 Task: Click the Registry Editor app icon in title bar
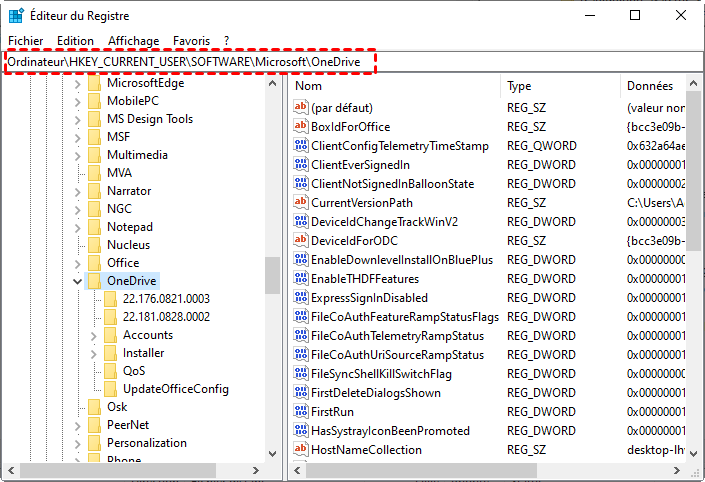16,16
